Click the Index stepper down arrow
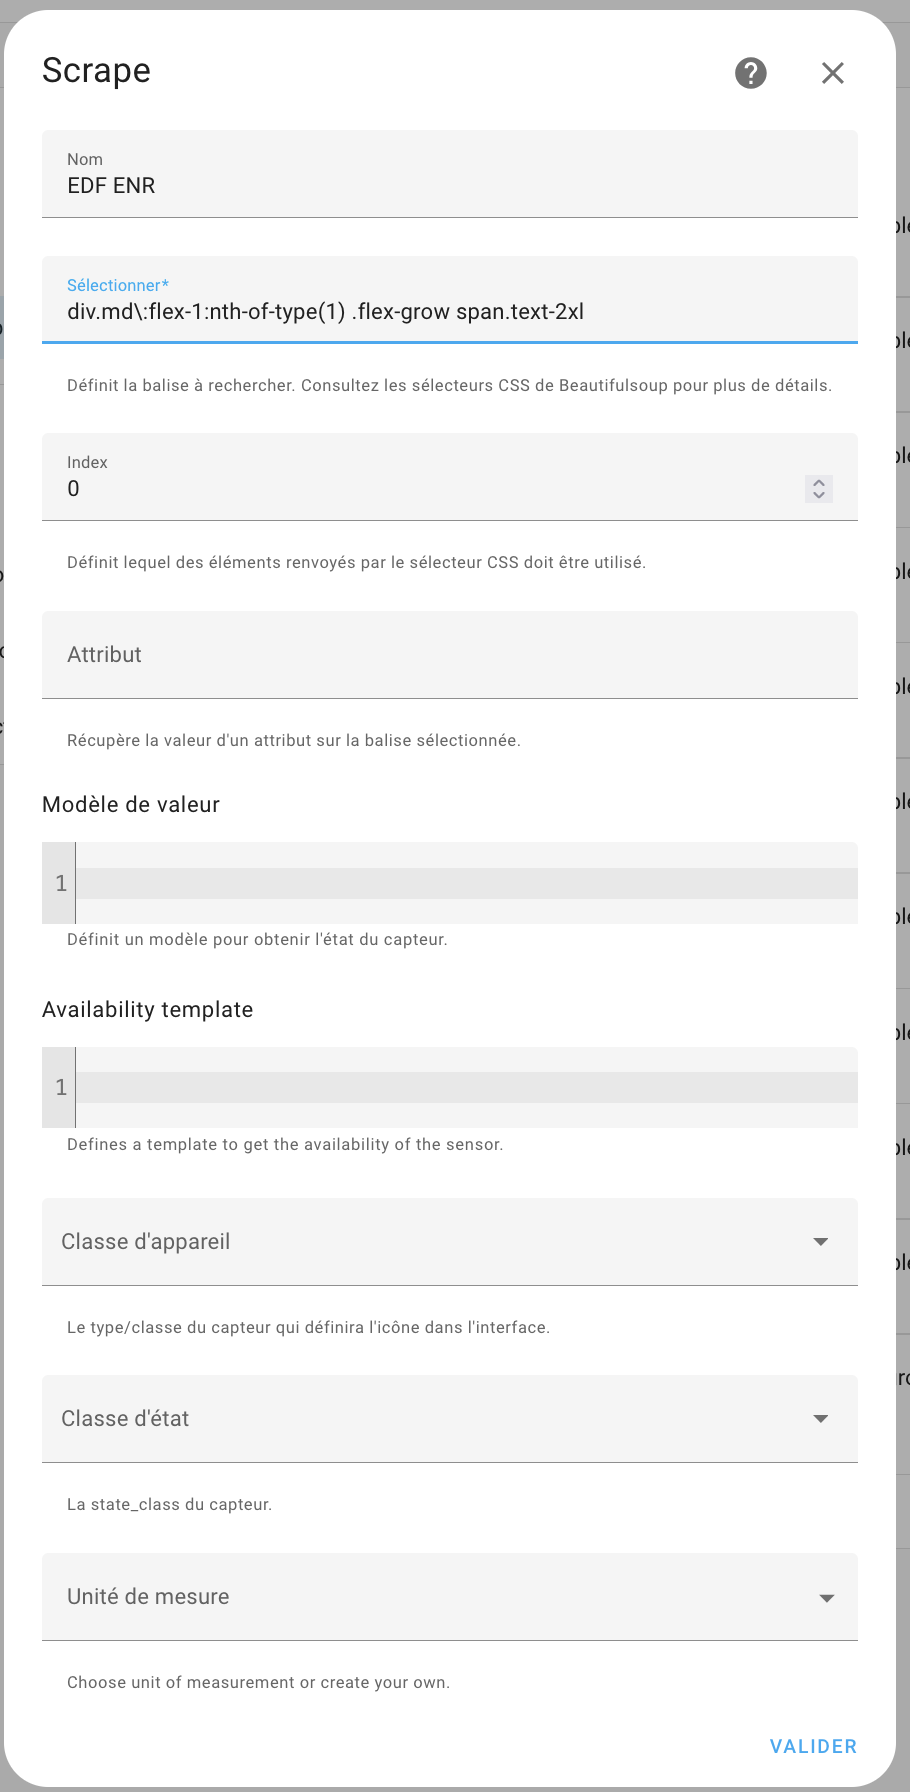The width and height of the screenshot is (910, 1792). (819, 495)
